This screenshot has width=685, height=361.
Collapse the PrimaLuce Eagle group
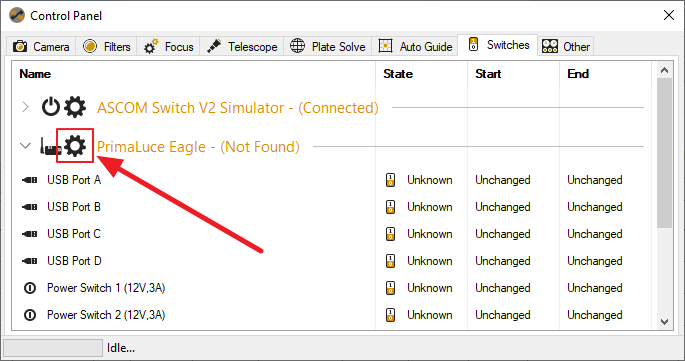[x=25, y=146]
